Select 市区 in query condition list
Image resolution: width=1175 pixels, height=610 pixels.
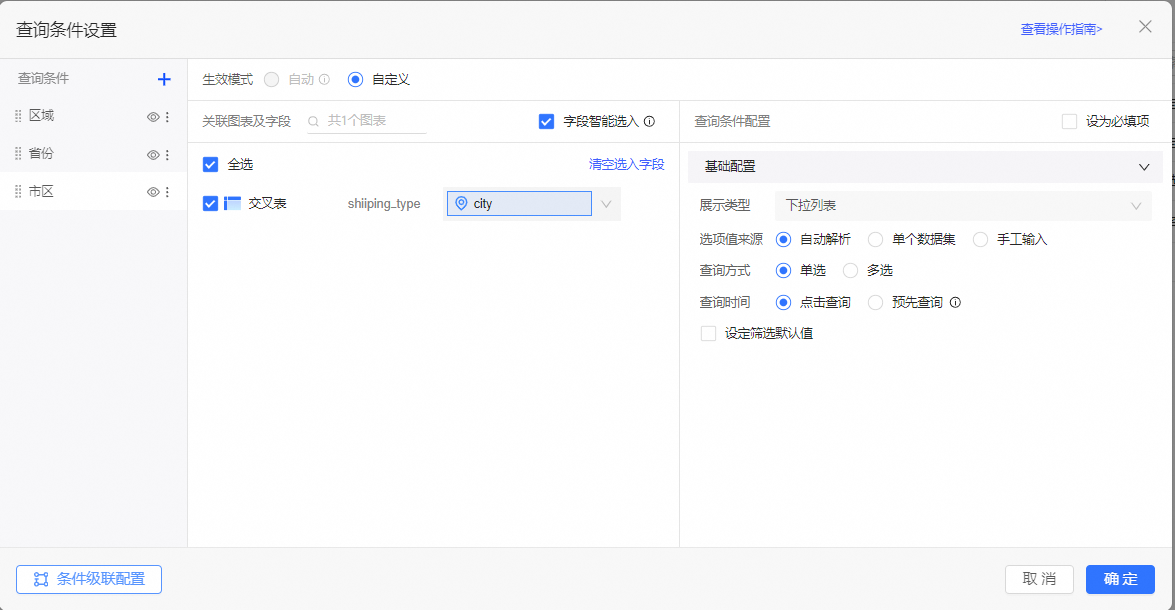click(x=42, y=191)
